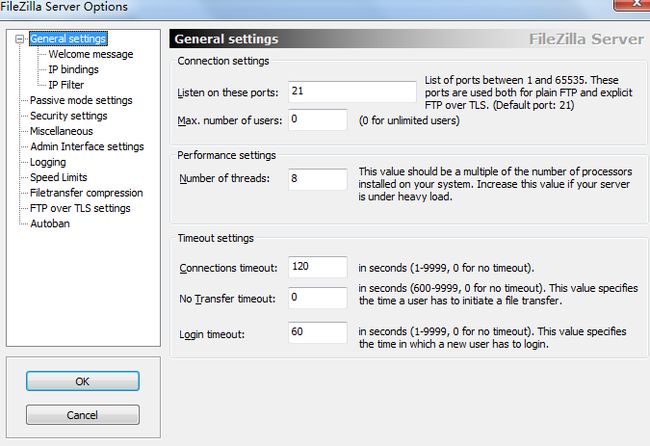Open Admin Interface settings

pyautogui.click(x=87, y=147)
